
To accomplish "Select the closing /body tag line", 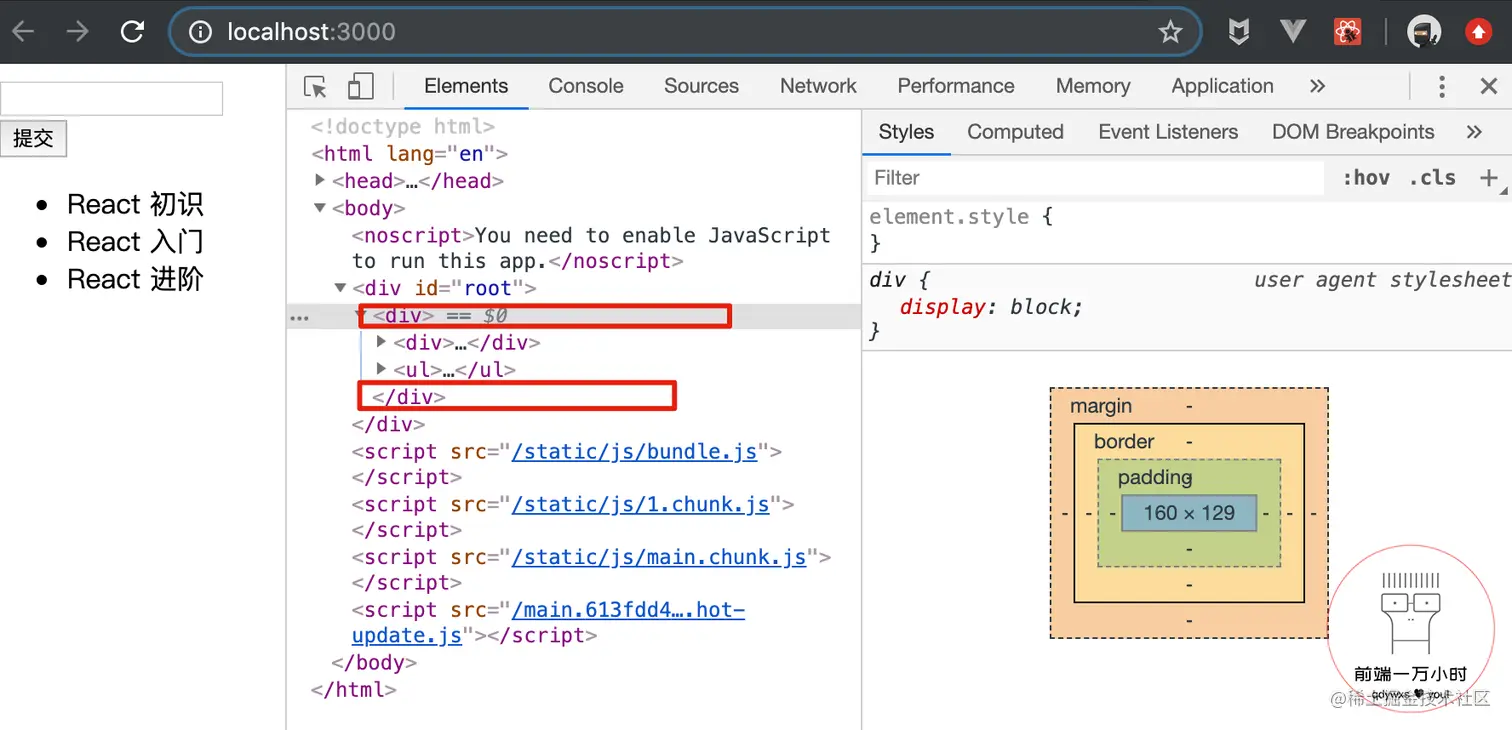I will tap(374, 662).
